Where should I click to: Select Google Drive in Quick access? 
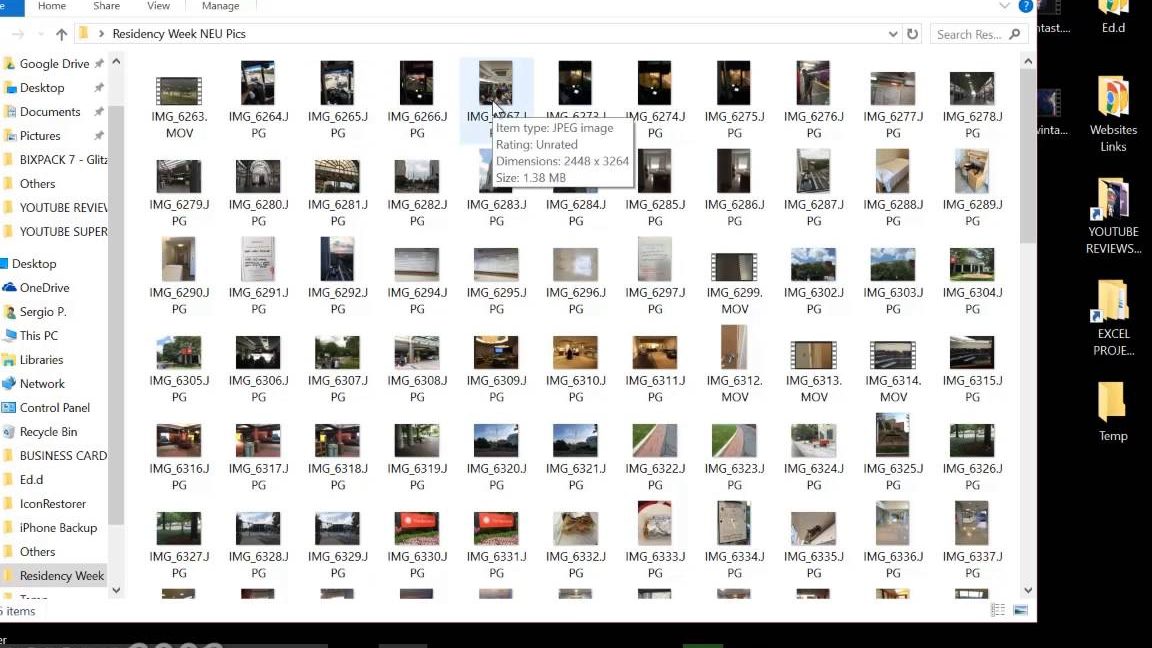(54, 64)
